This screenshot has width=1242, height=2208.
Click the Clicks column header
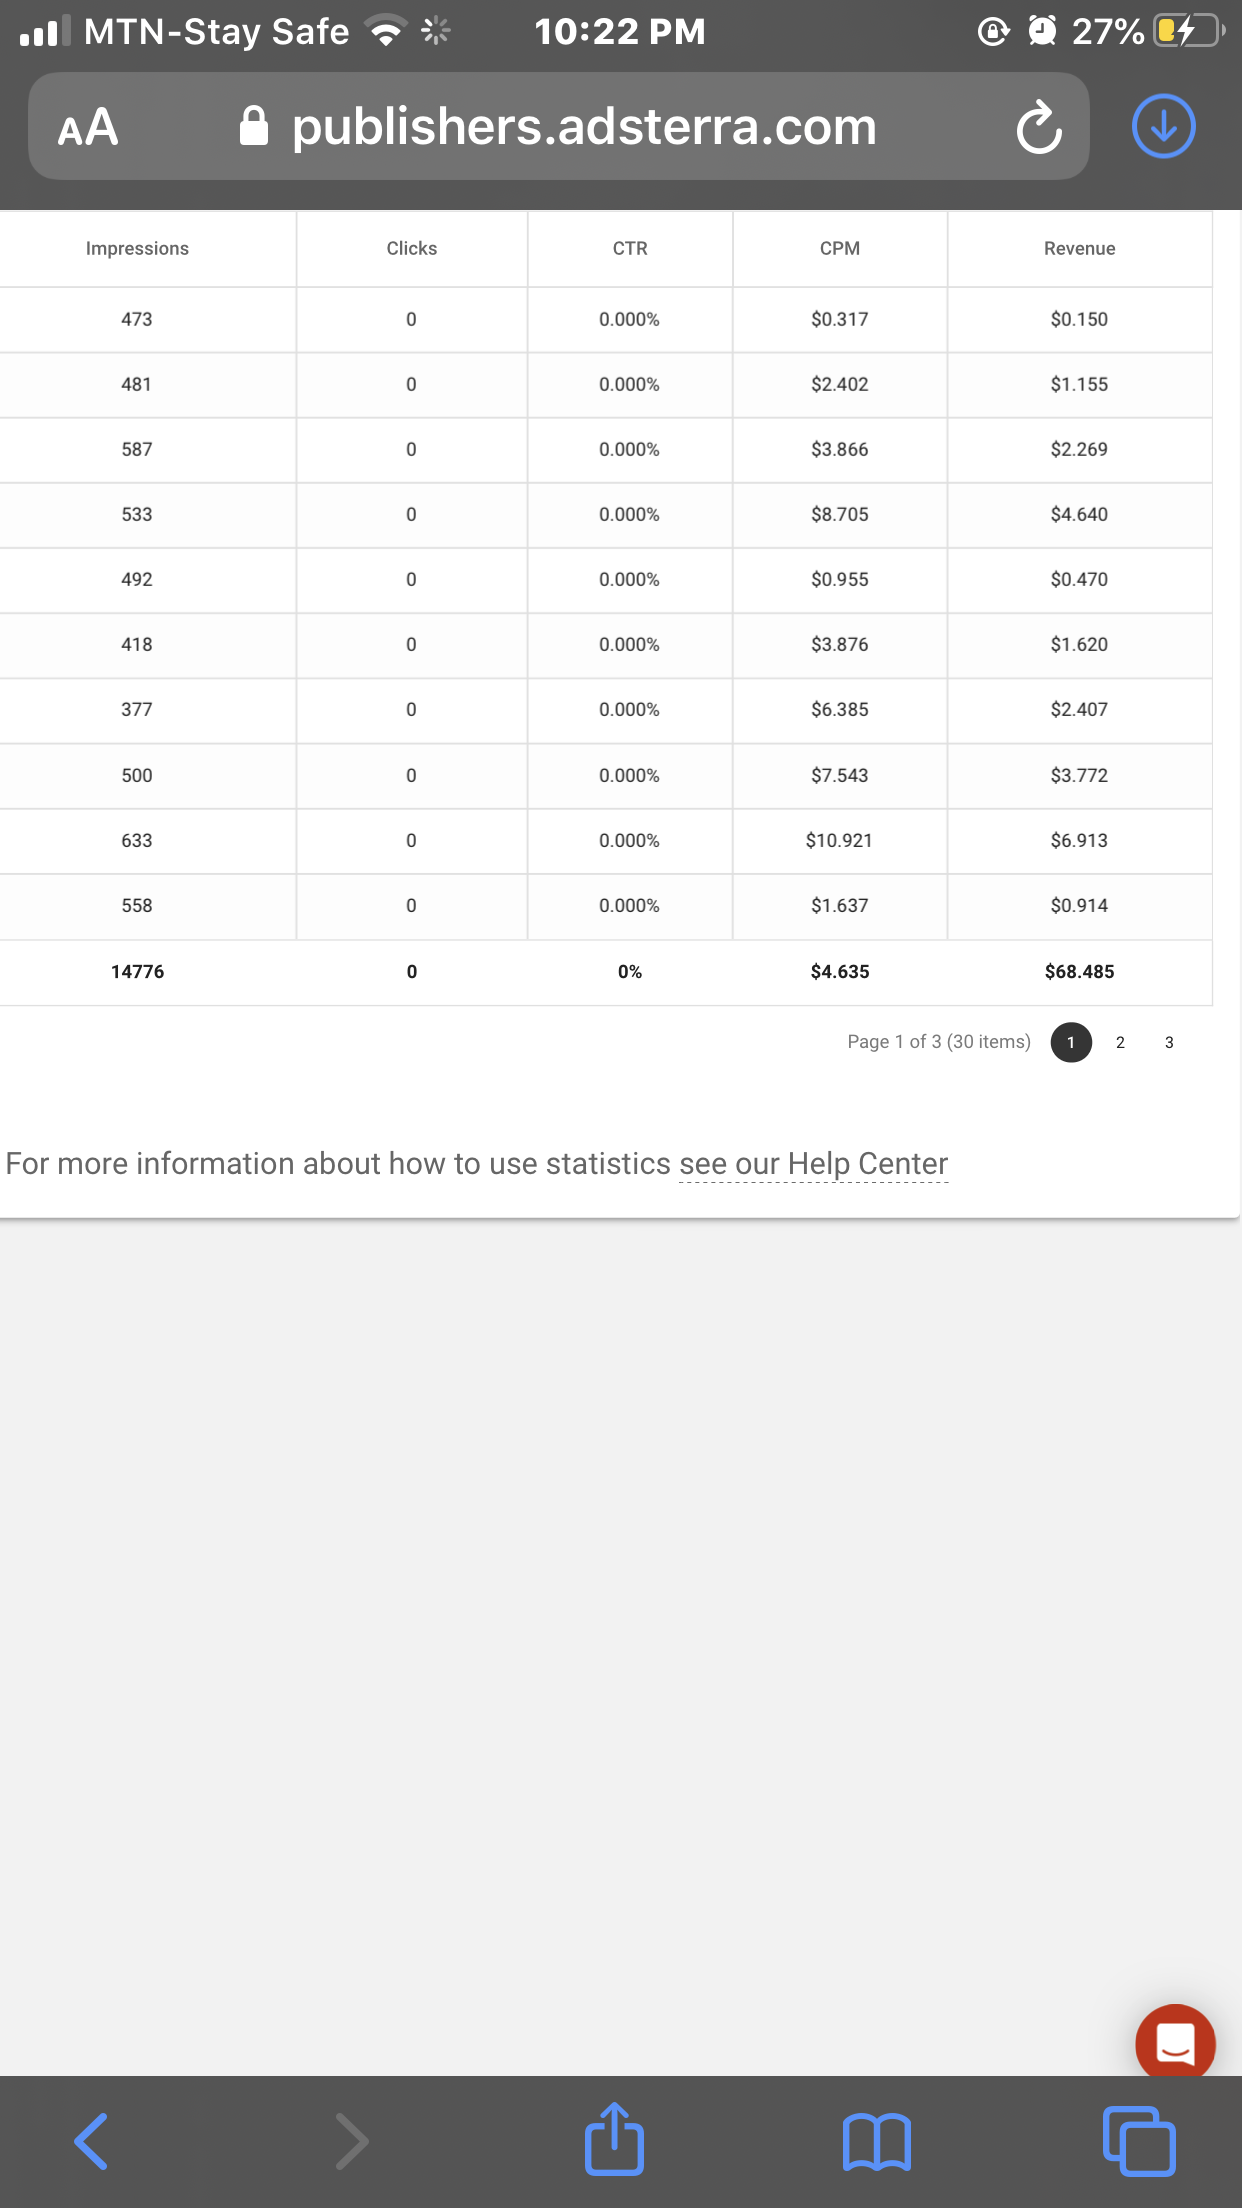pos(412,249)
